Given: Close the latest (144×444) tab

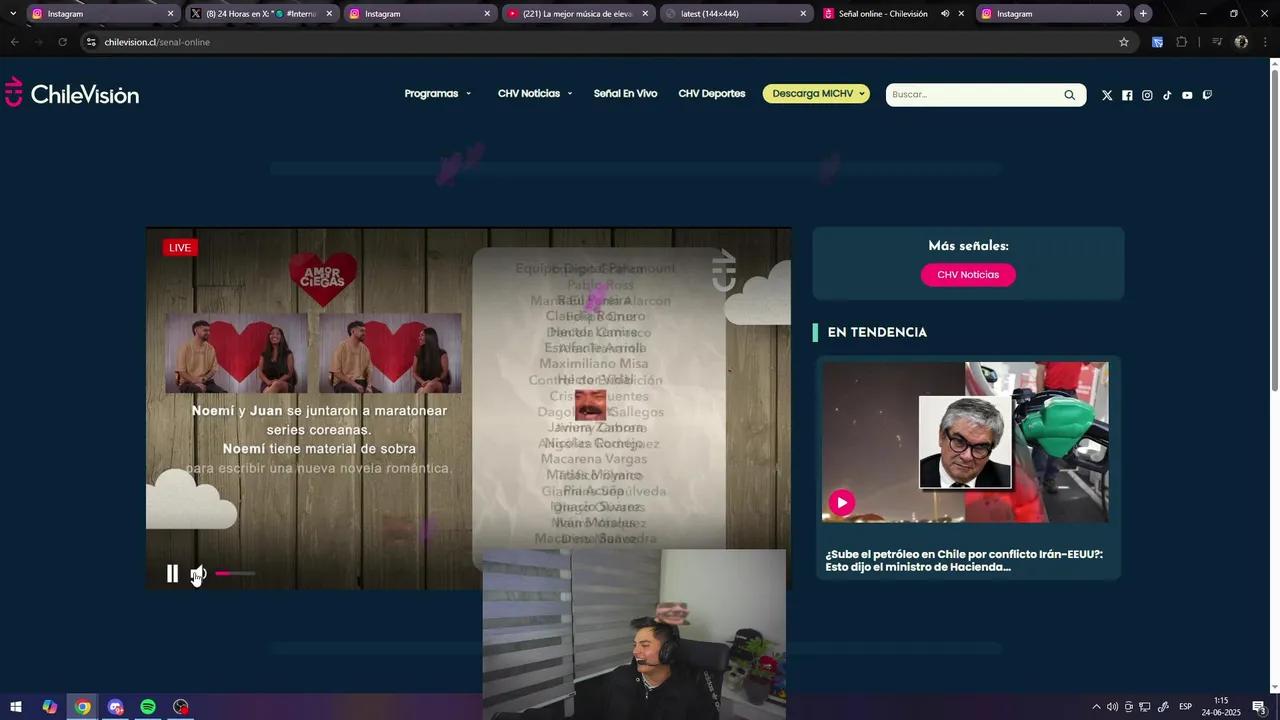Looking at the screenshot, I should click(x=803, y=14).
